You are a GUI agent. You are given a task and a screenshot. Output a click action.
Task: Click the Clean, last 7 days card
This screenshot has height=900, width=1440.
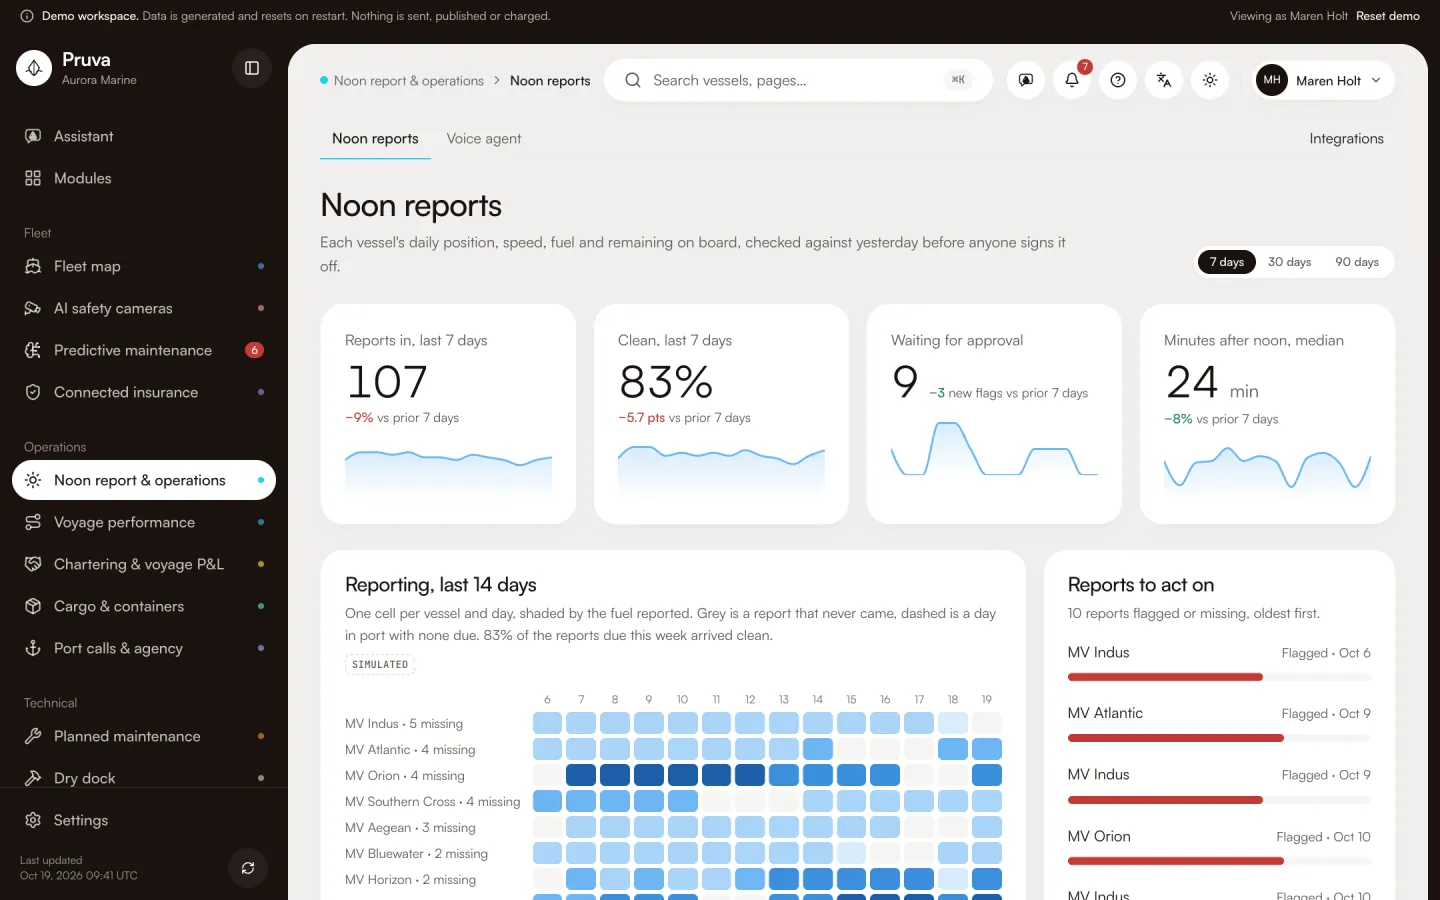point(721,414)
